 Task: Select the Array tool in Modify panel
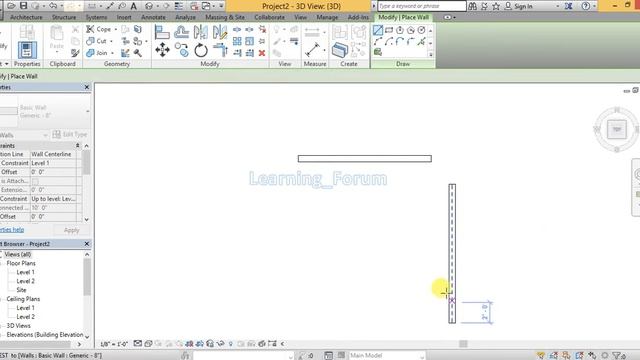click(237, 41)
